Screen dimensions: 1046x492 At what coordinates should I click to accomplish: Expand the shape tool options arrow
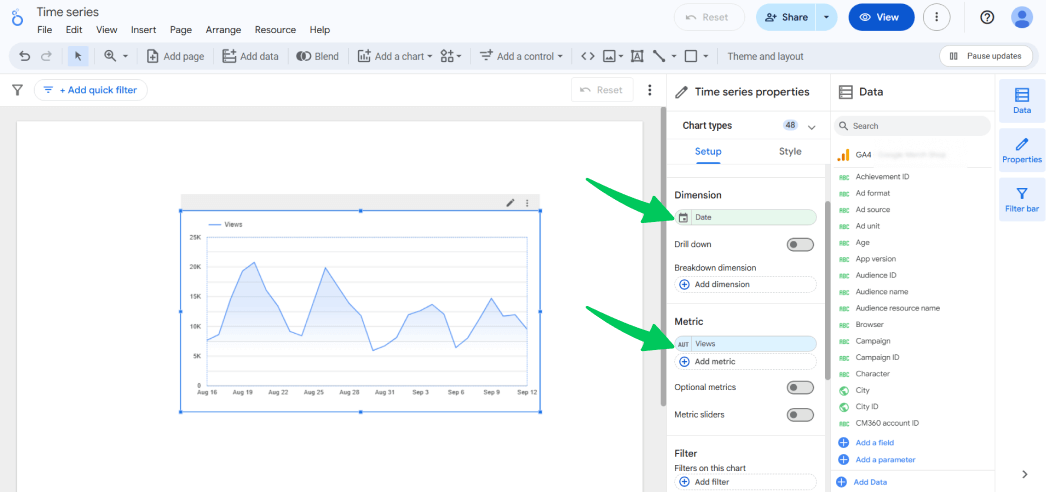706,57
